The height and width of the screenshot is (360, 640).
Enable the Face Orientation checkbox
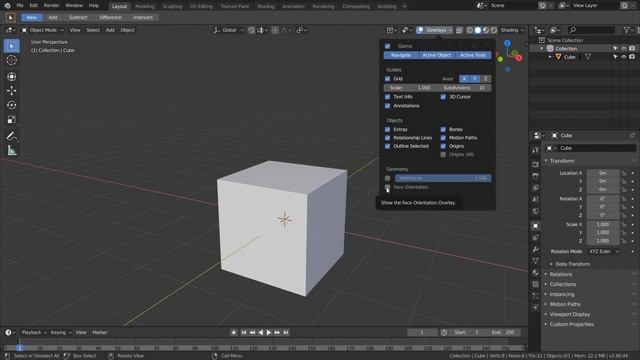pos(387,187)
